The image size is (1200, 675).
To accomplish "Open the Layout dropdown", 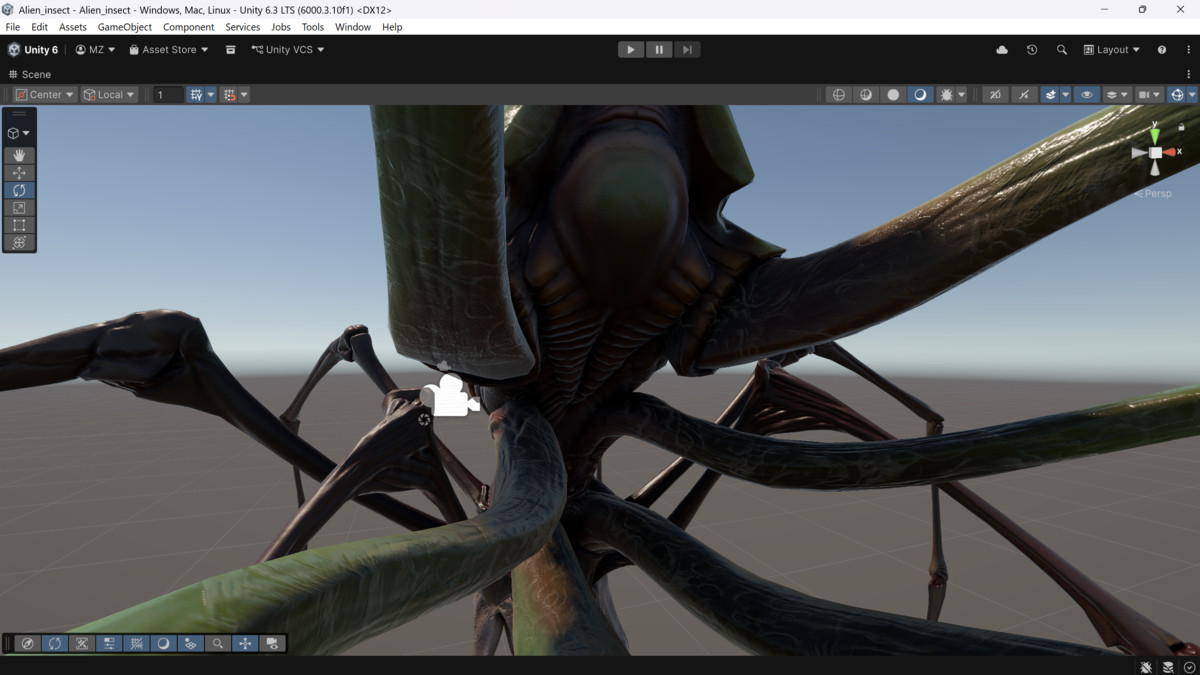I will pos(1110,49).
